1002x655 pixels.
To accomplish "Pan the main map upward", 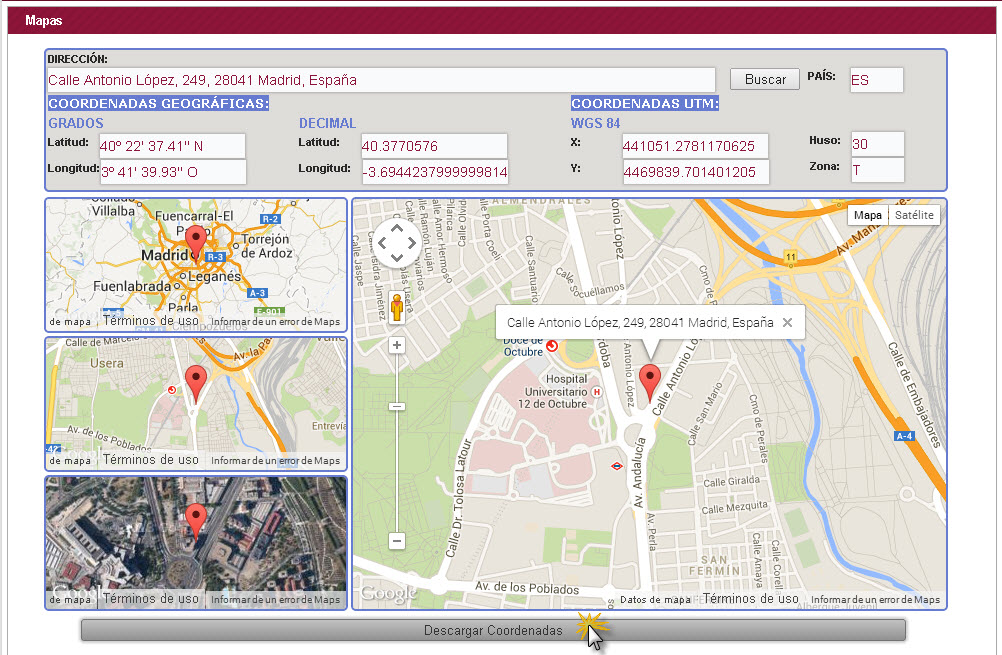I will click(x=397, y=228).
